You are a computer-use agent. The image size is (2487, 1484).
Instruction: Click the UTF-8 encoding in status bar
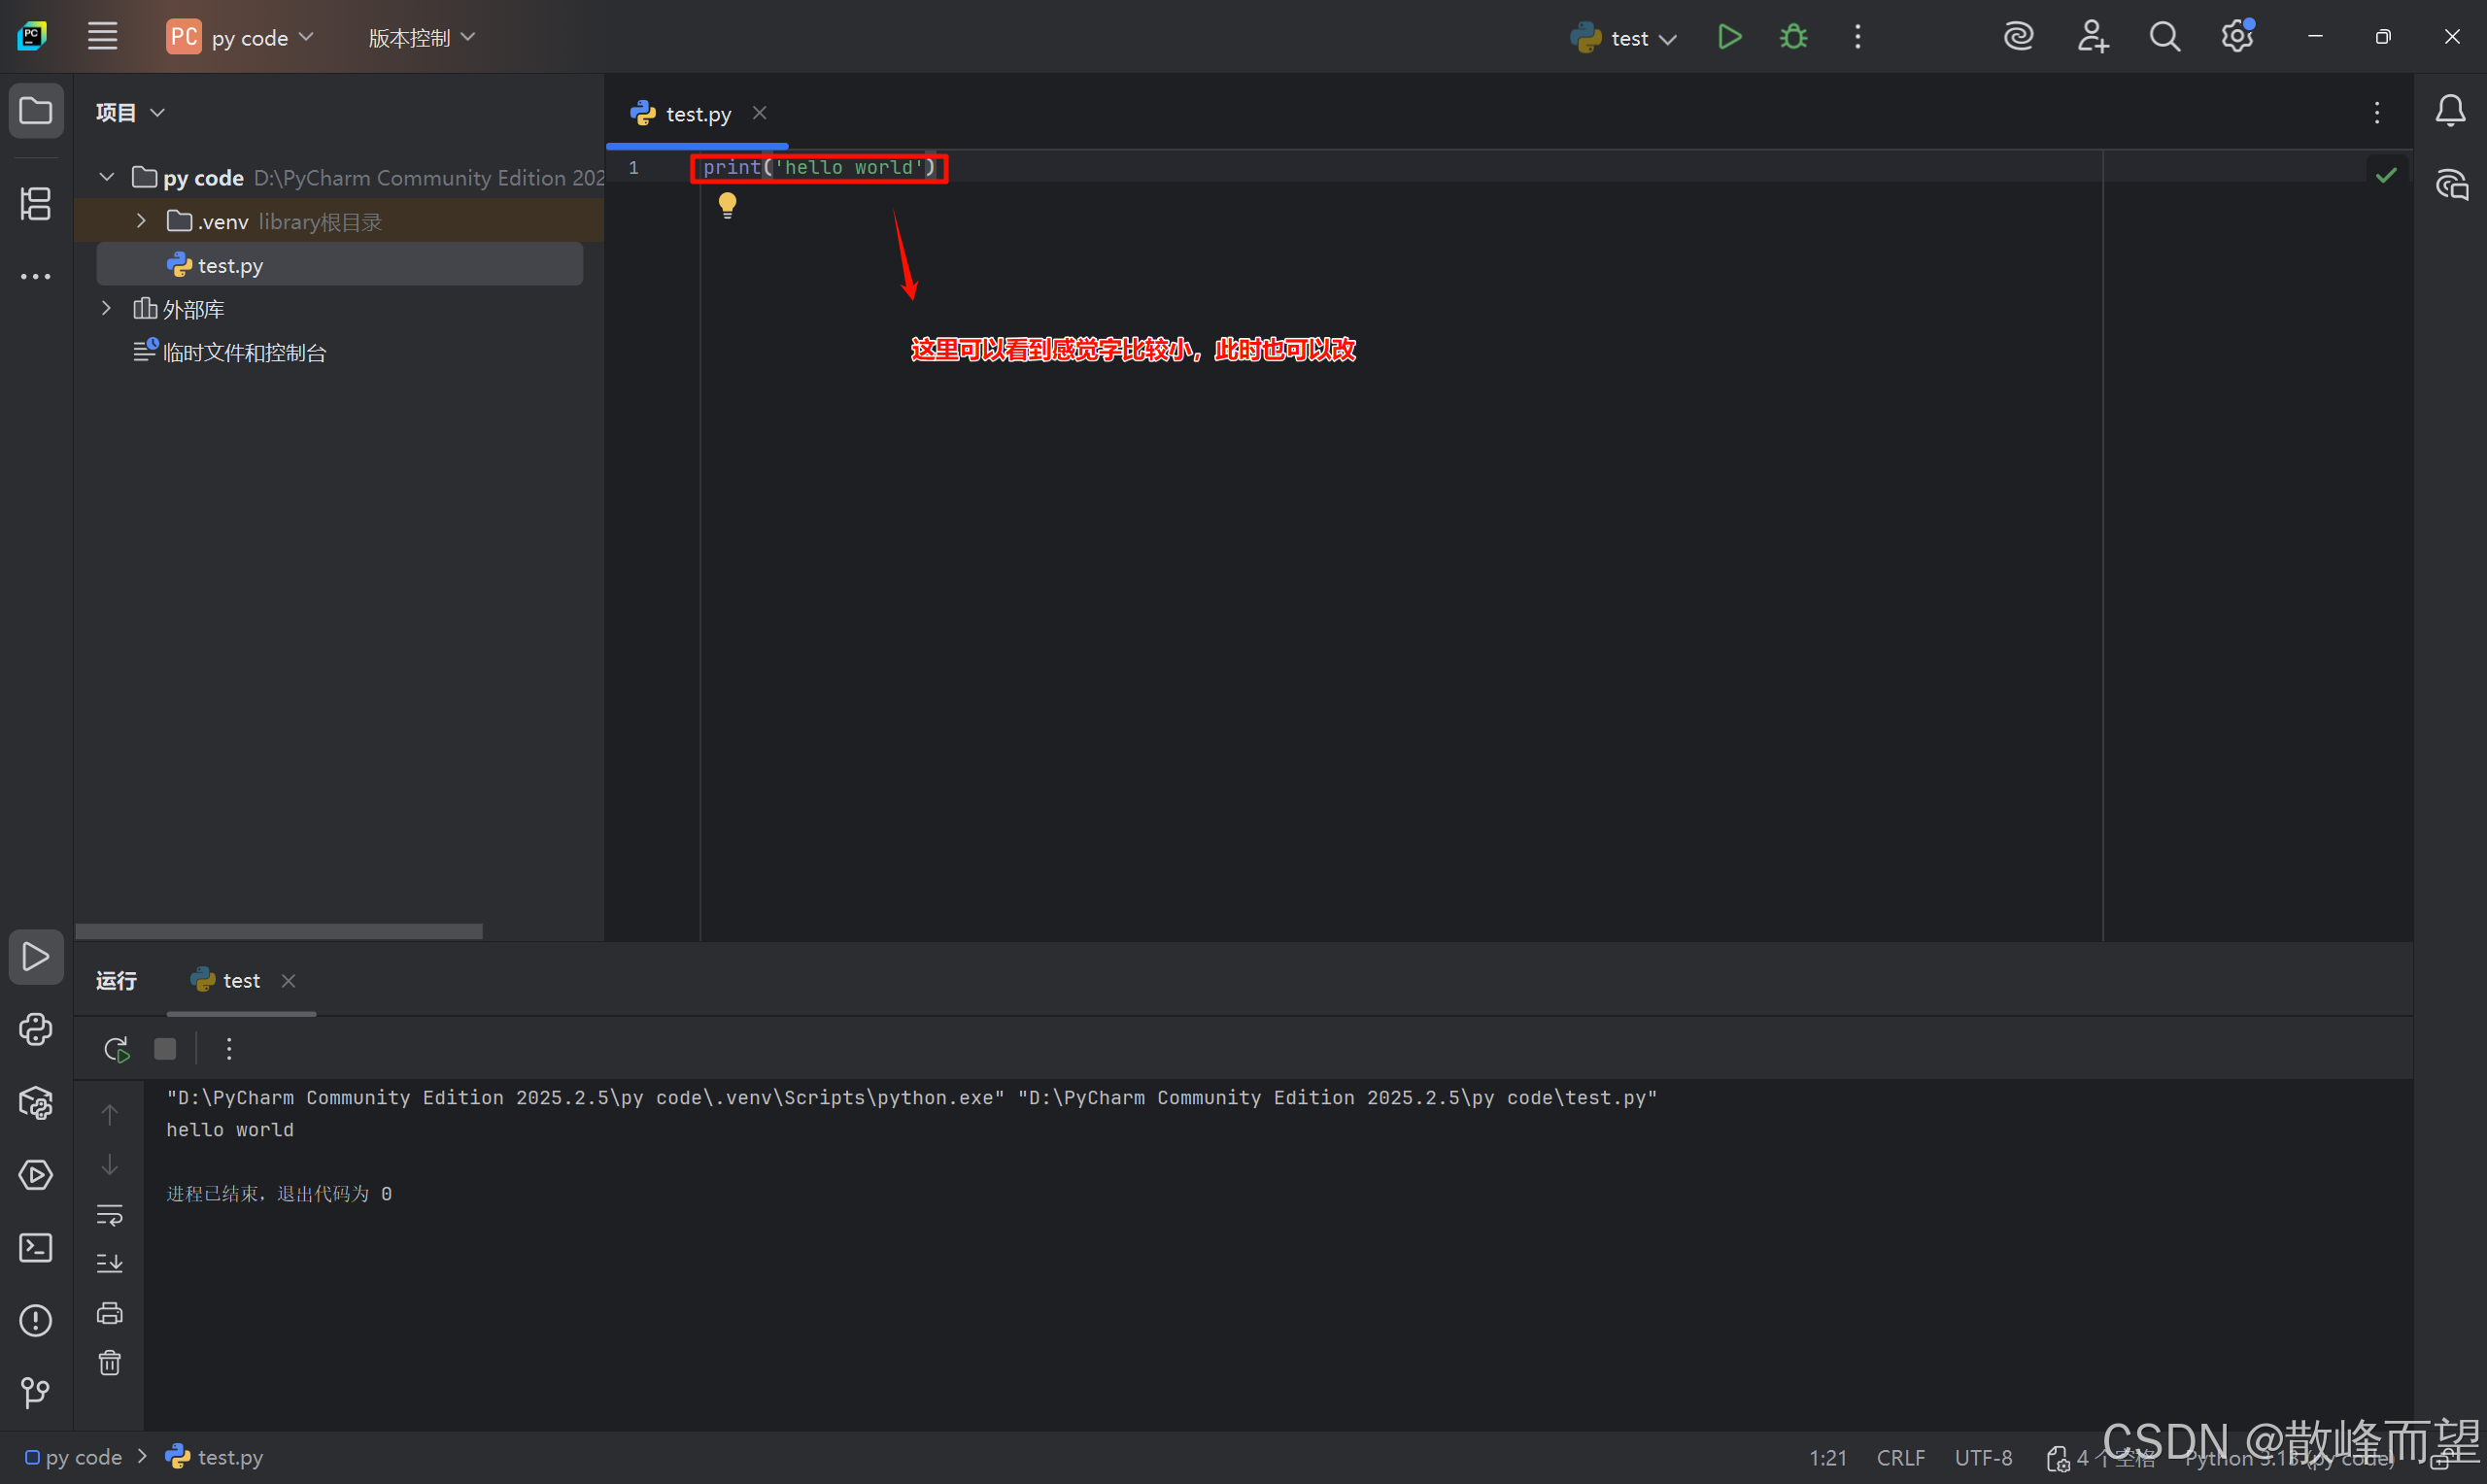[x=1983, y=1457]
